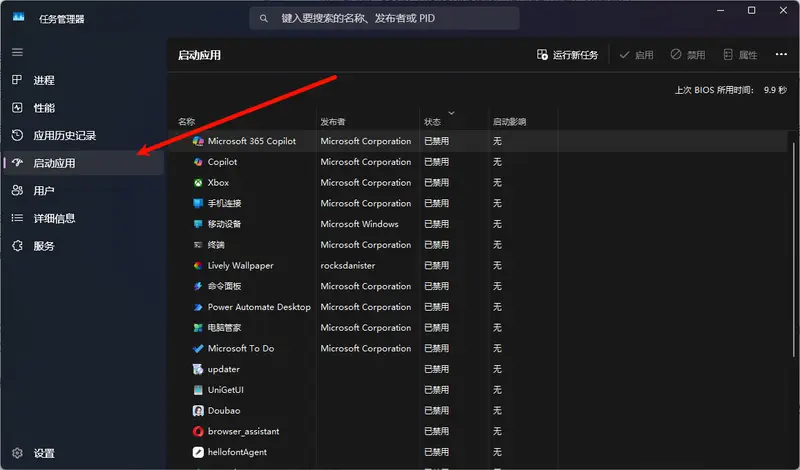Screen dimensions: 800x470
Task: Select 启动应用 in the sidebar
Action: 83,163
